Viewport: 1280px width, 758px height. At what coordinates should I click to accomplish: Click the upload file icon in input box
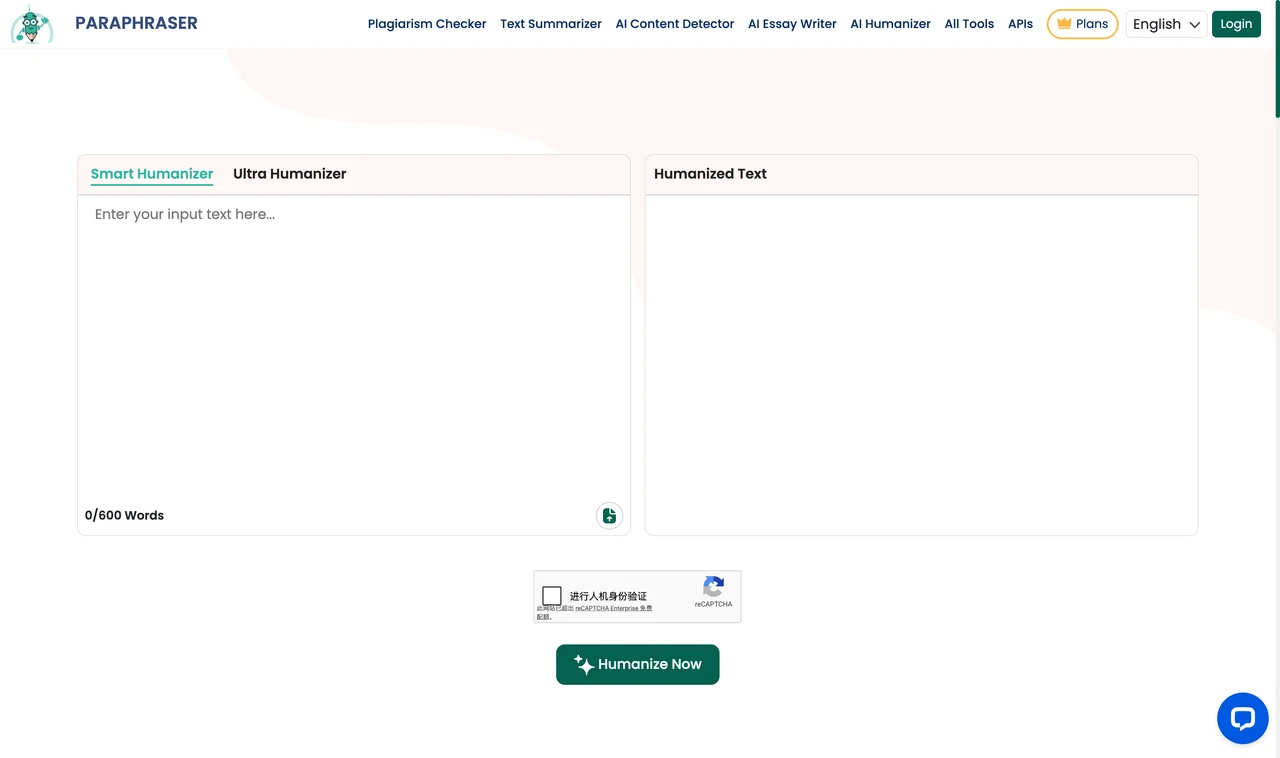coord(609,516)
